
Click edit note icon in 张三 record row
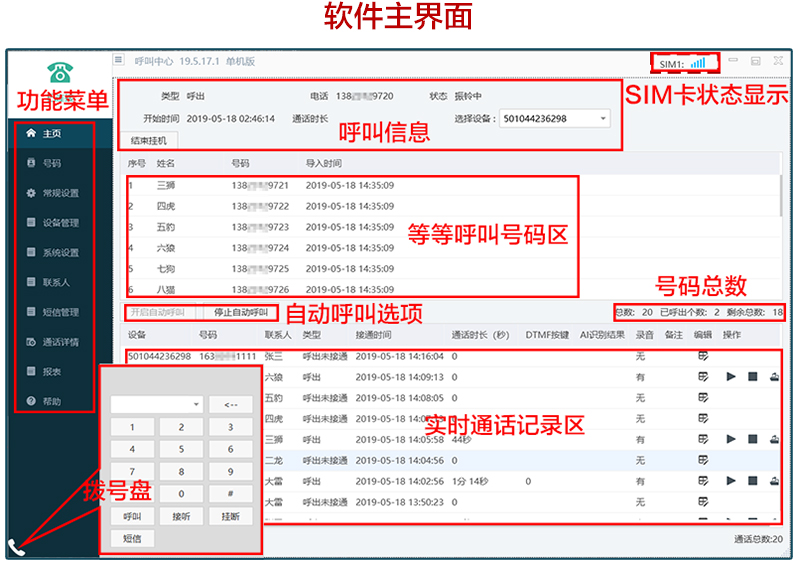click(703, 355)
